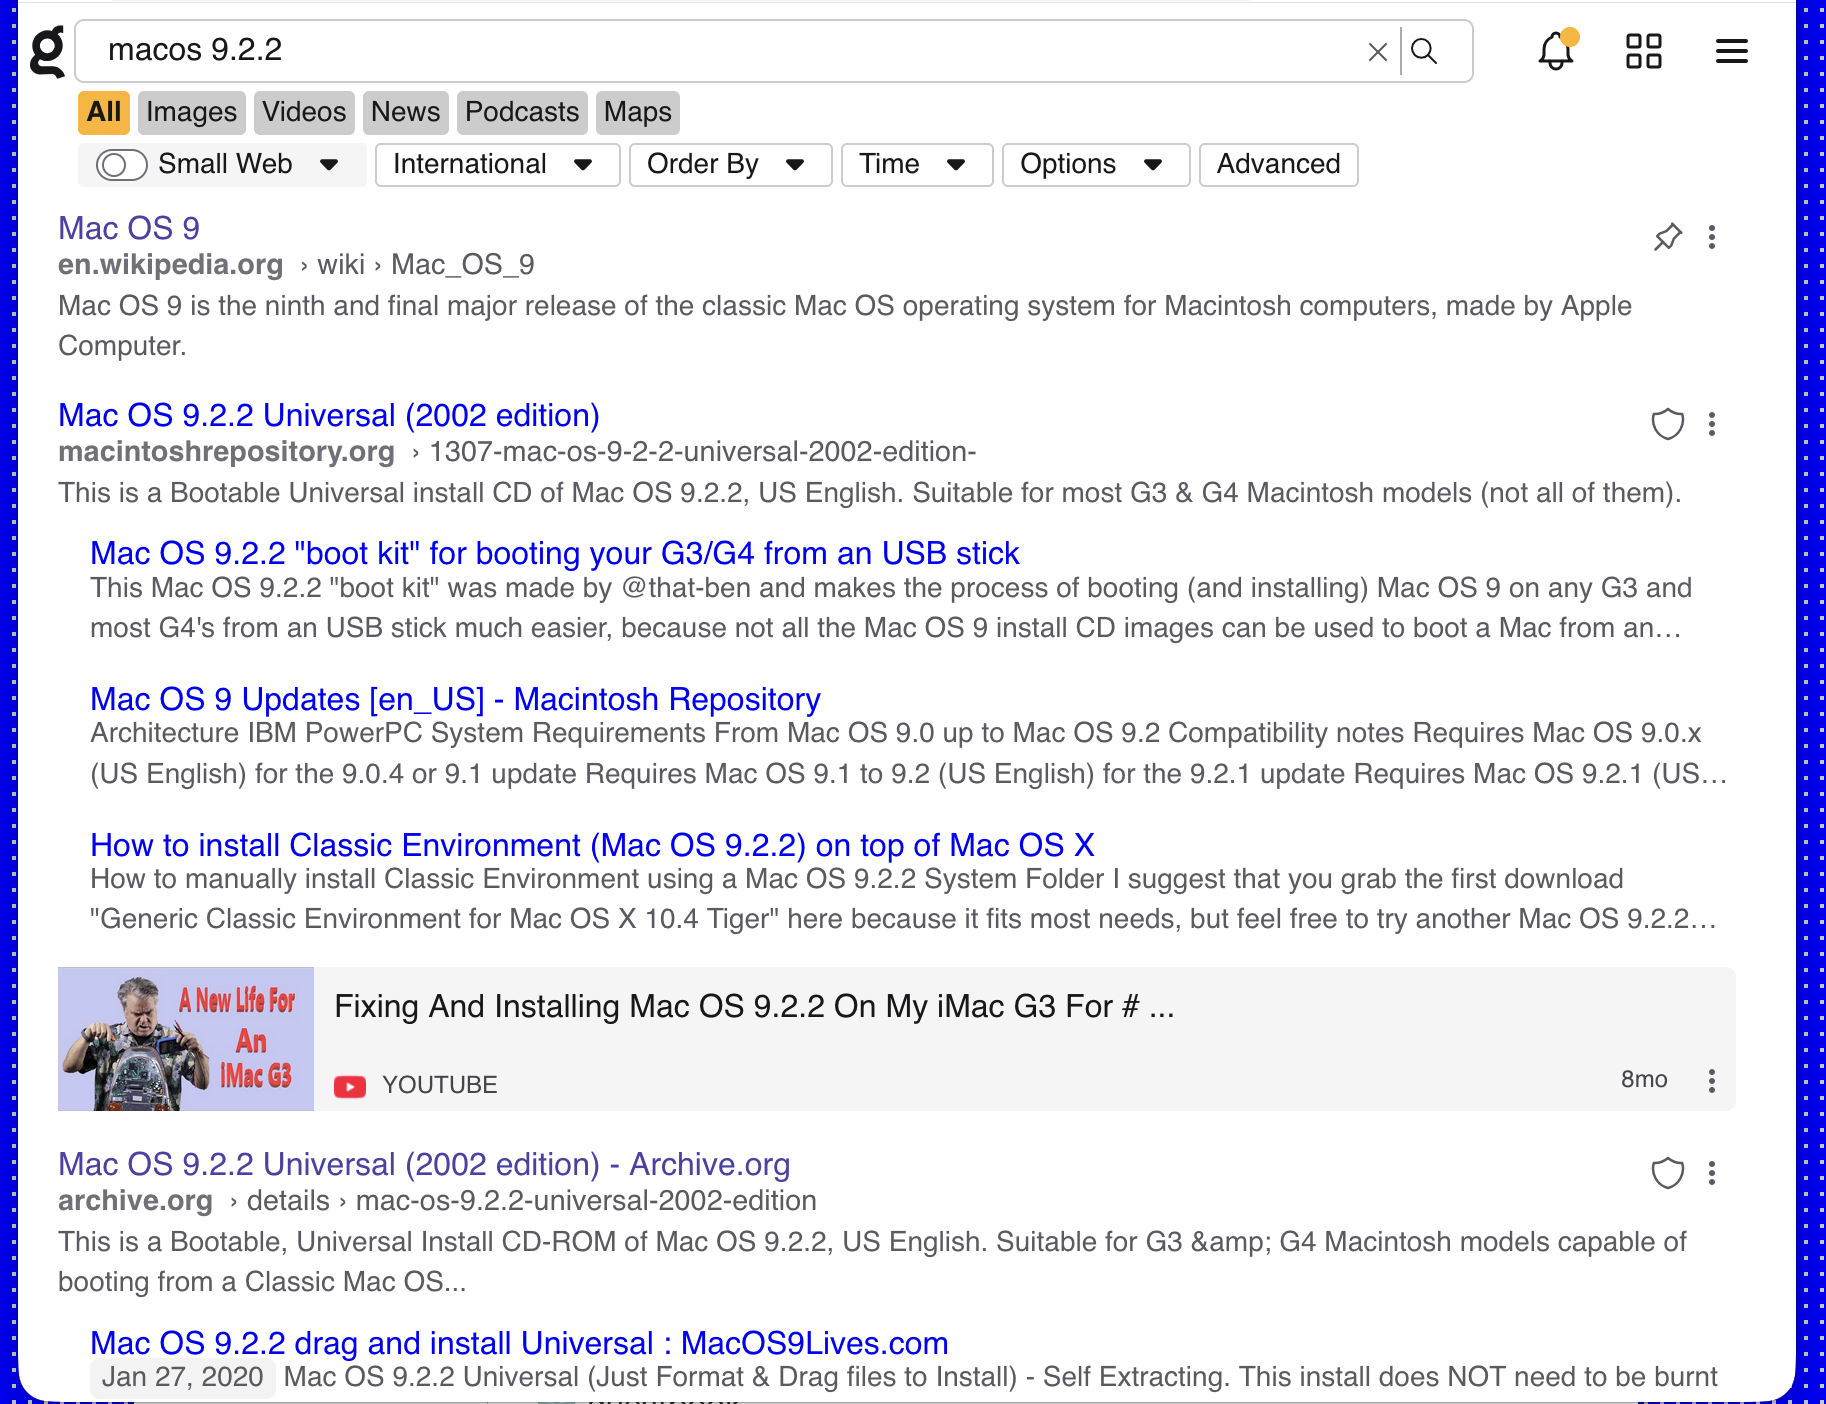Open the Time filter dropdown

coord(915,164)
